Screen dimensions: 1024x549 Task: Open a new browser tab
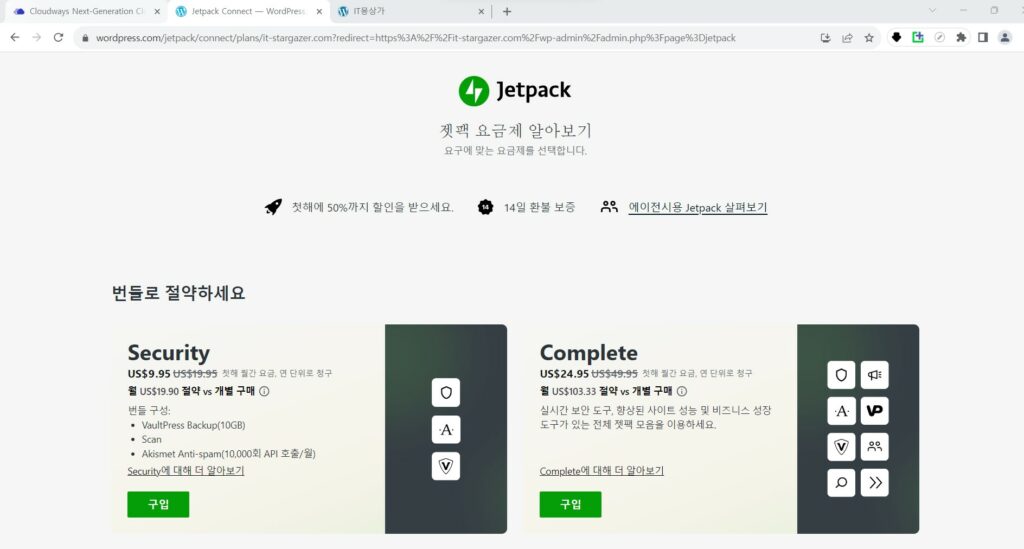click(507, 11)
